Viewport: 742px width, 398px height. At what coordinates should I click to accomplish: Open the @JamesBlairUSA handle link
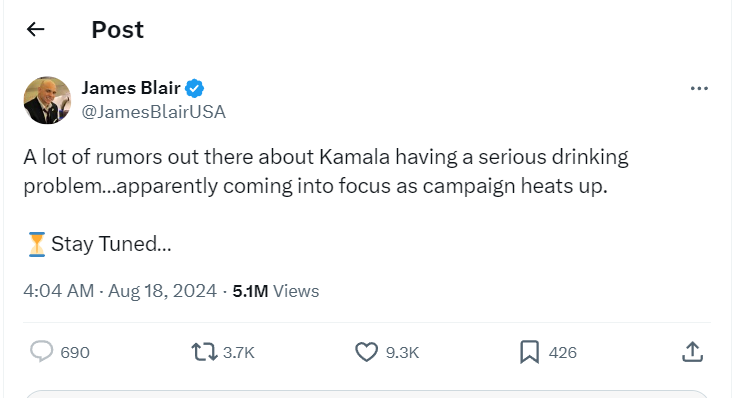(154, 112)
